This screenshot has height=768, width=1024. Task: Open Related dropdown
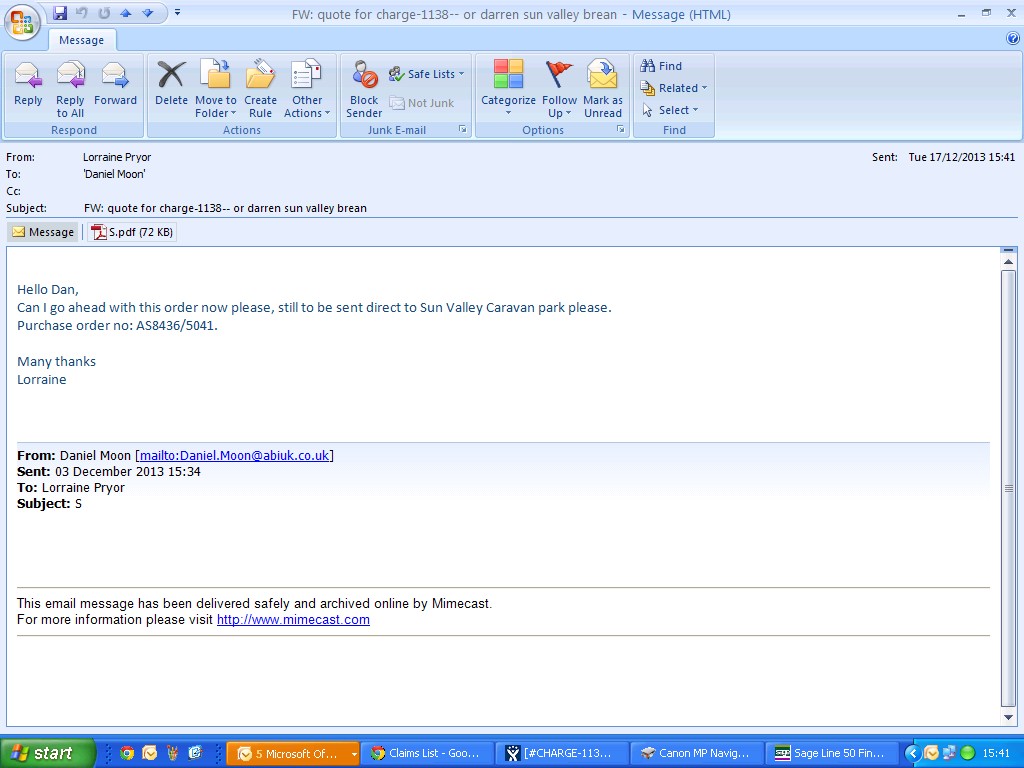click(673, 88)
